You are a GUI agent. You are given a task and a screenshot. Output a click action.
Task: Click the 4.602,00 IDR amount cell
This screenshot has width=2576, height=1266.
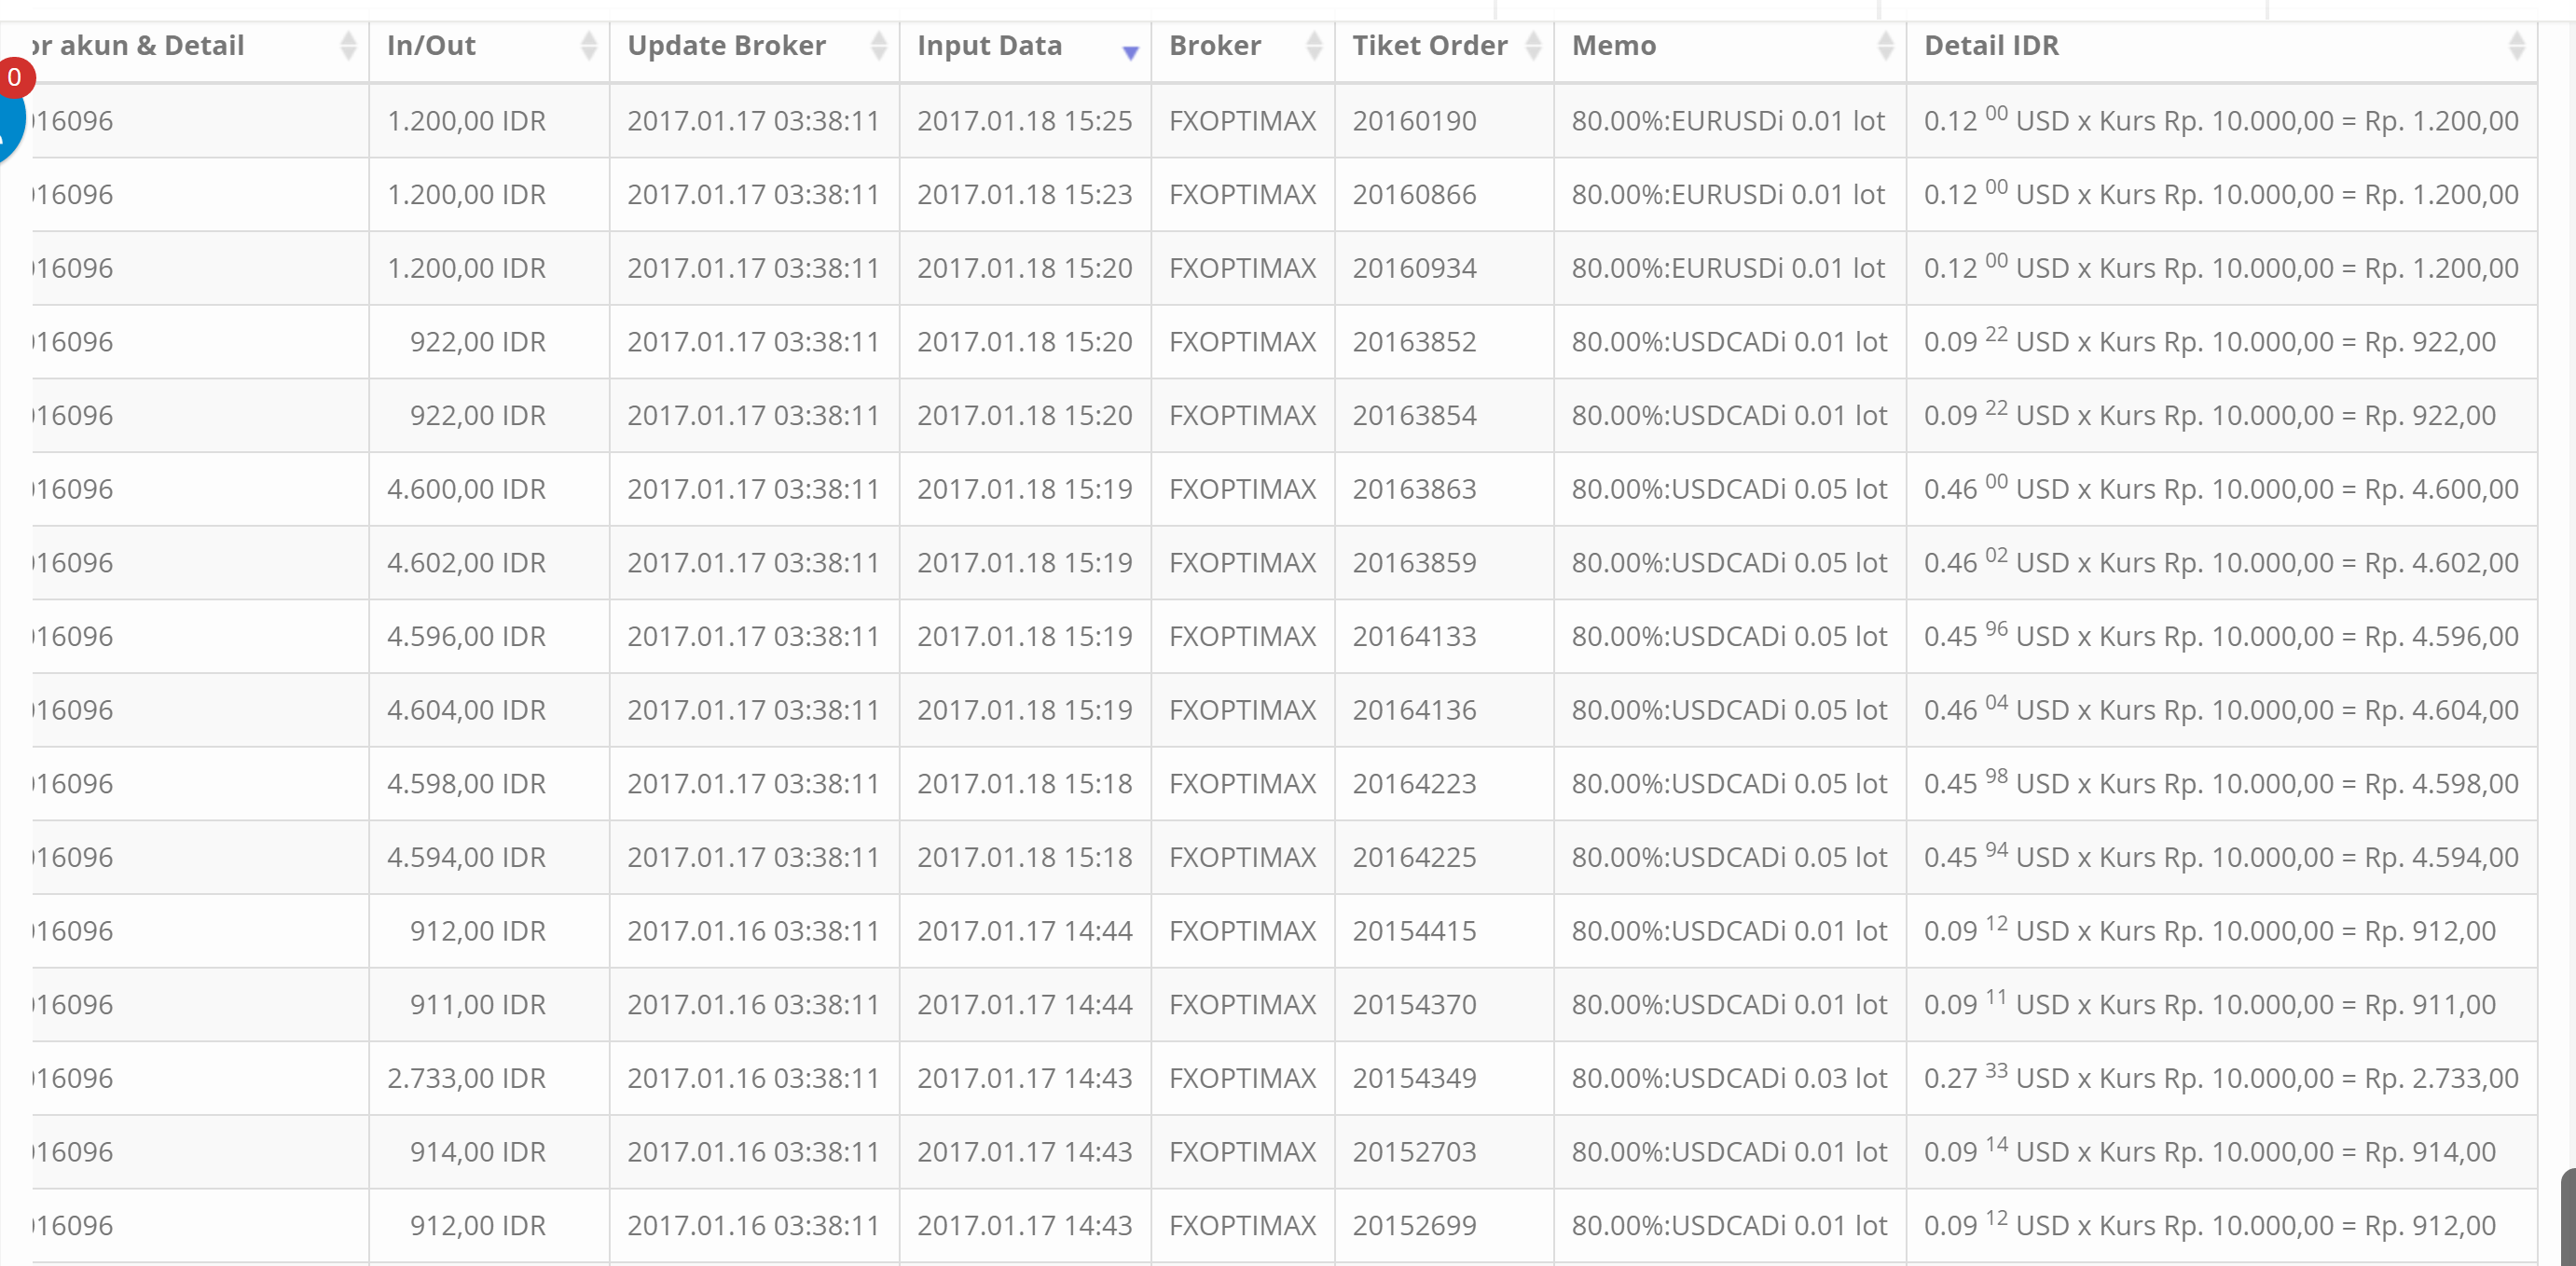tap(490, 563)
